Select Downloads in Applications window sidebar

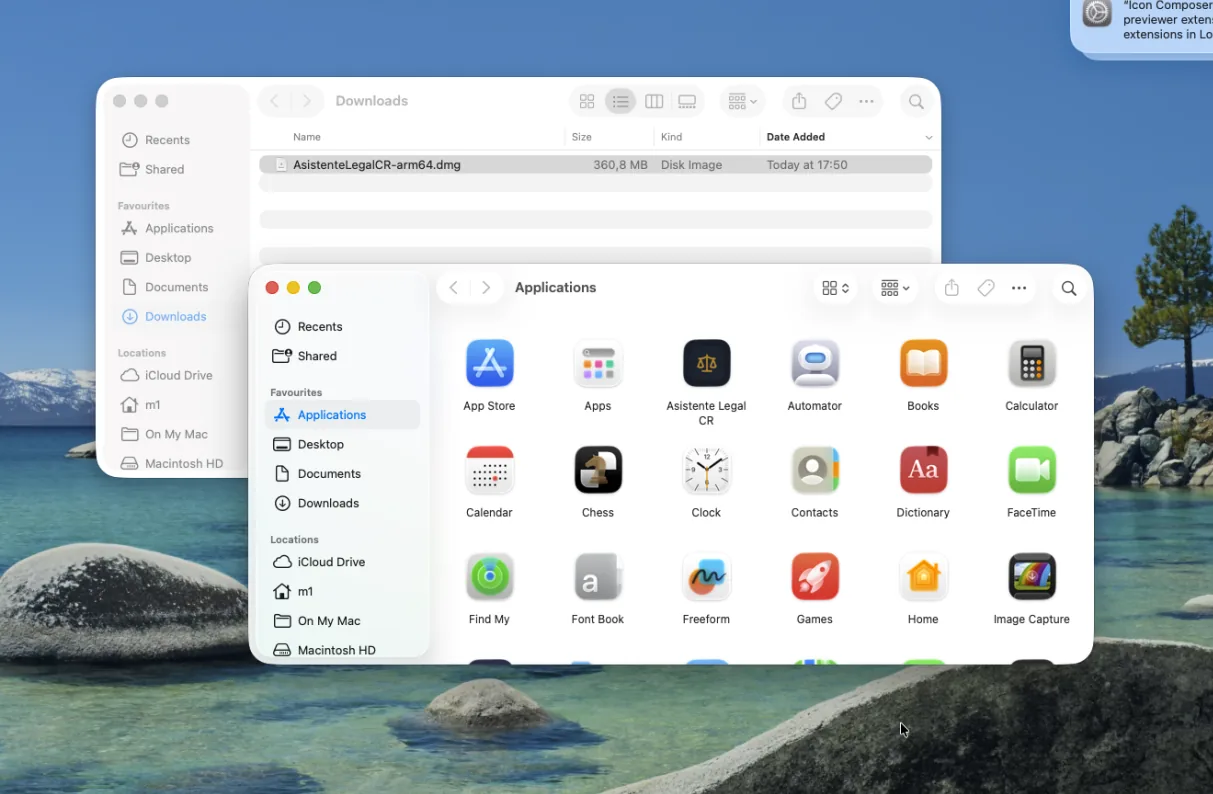[342, 503]
